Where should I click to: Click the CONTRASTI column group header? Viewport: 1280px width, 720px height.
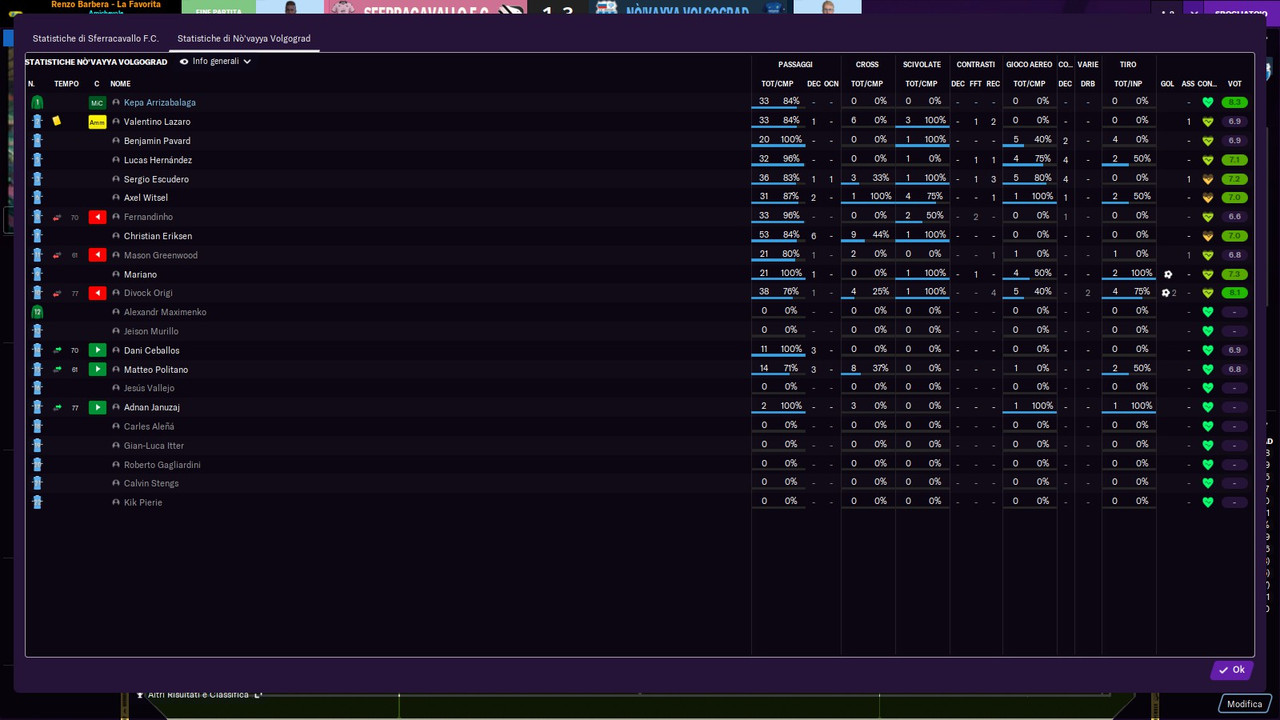pyautogui.click(x=975, y=64)
